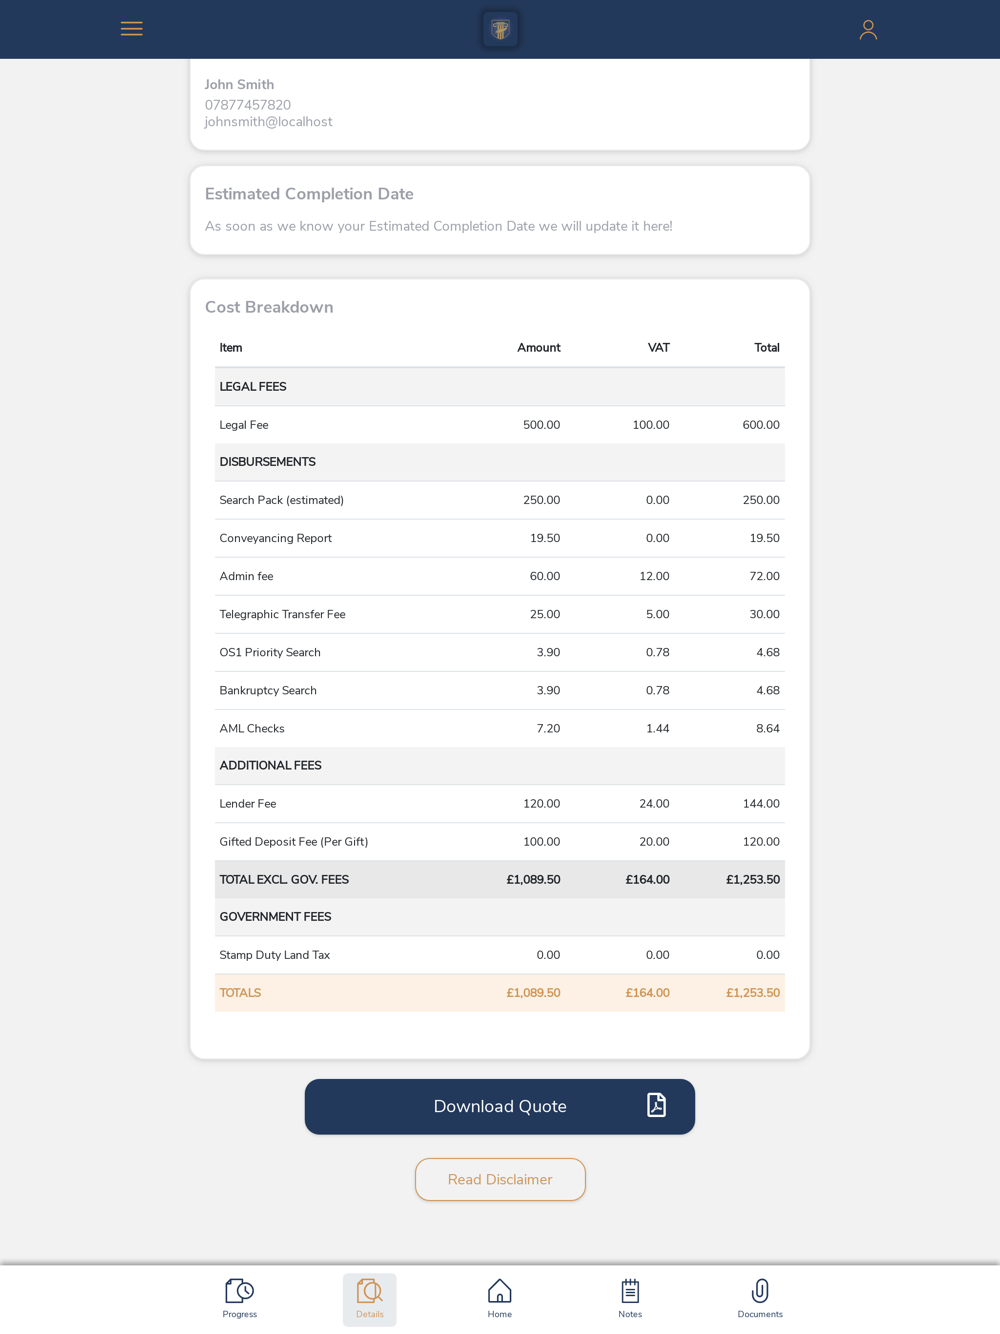The width and height of the screenshot is (1000, 1334).
Task: Click the Estimated Completion Date heading
Action: [309, 194]
